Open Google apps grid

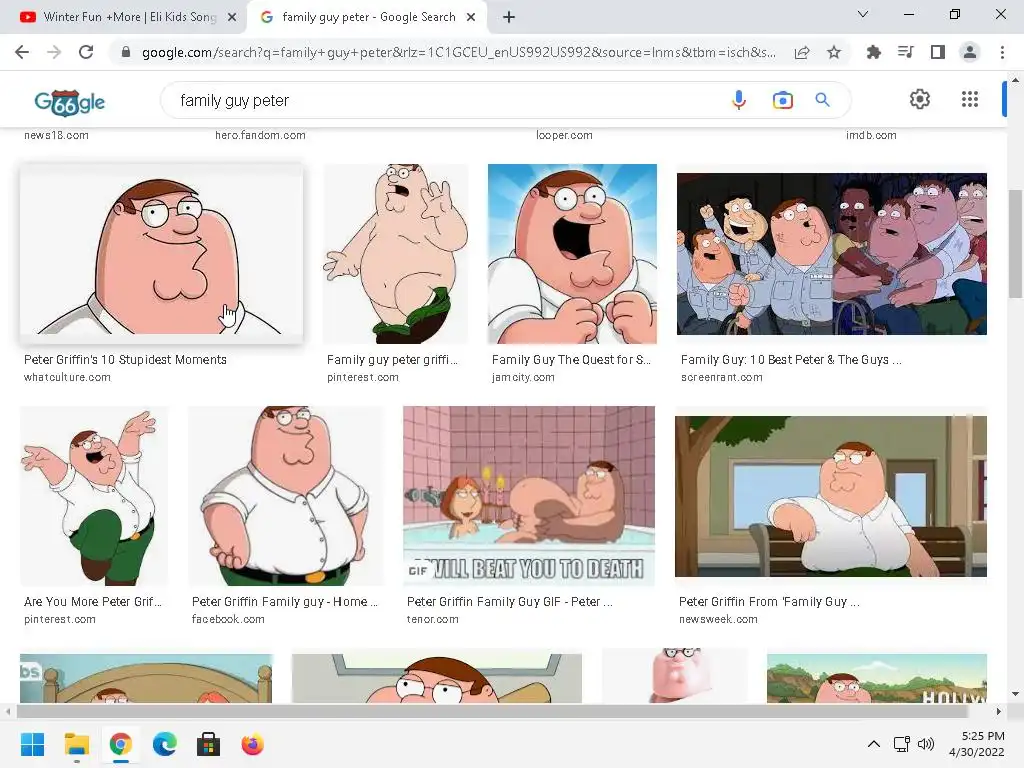(x=970, y=99)
